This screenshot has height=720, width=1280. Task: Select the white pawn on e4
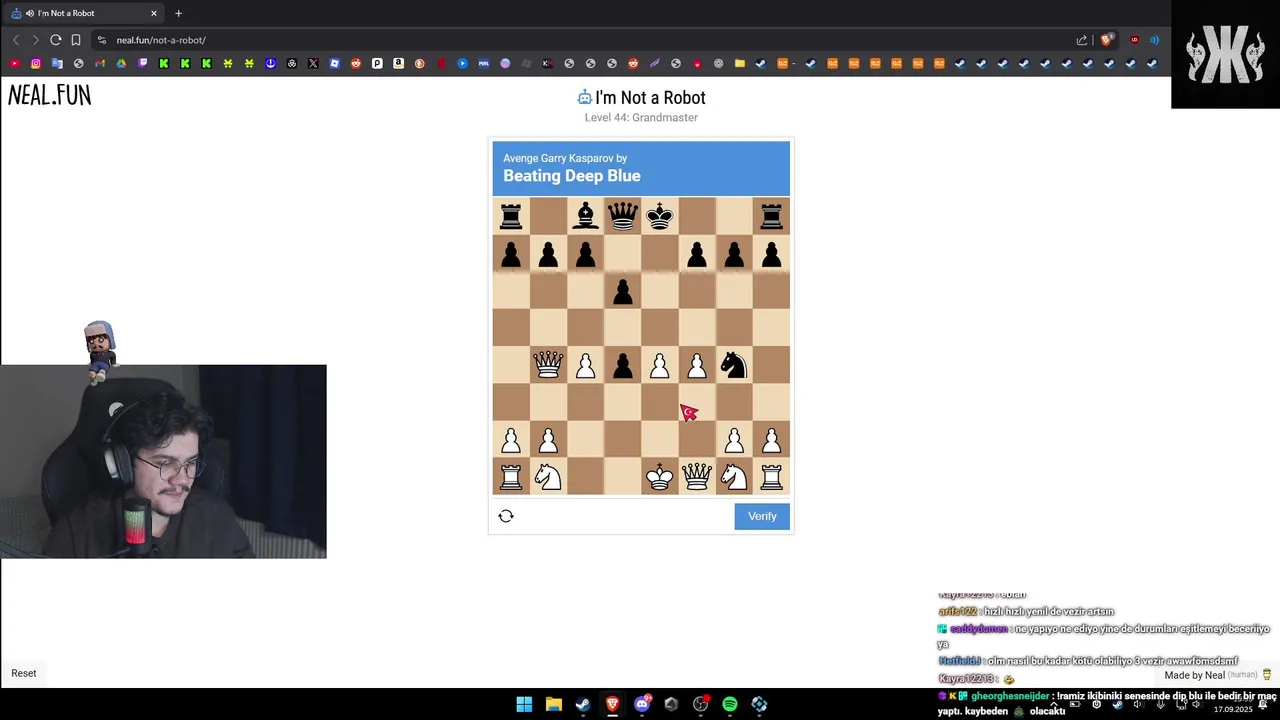coord(659,365)
